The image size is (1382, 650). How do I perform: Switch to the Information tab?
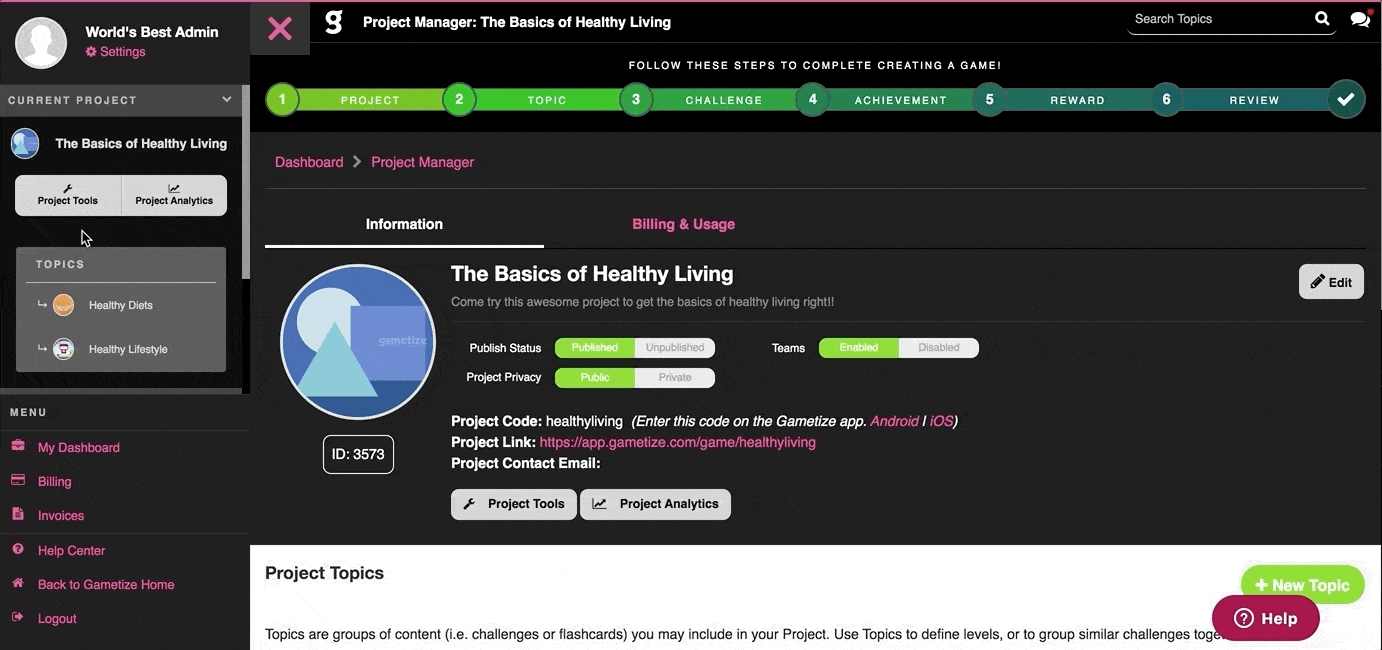coord(404,224)
